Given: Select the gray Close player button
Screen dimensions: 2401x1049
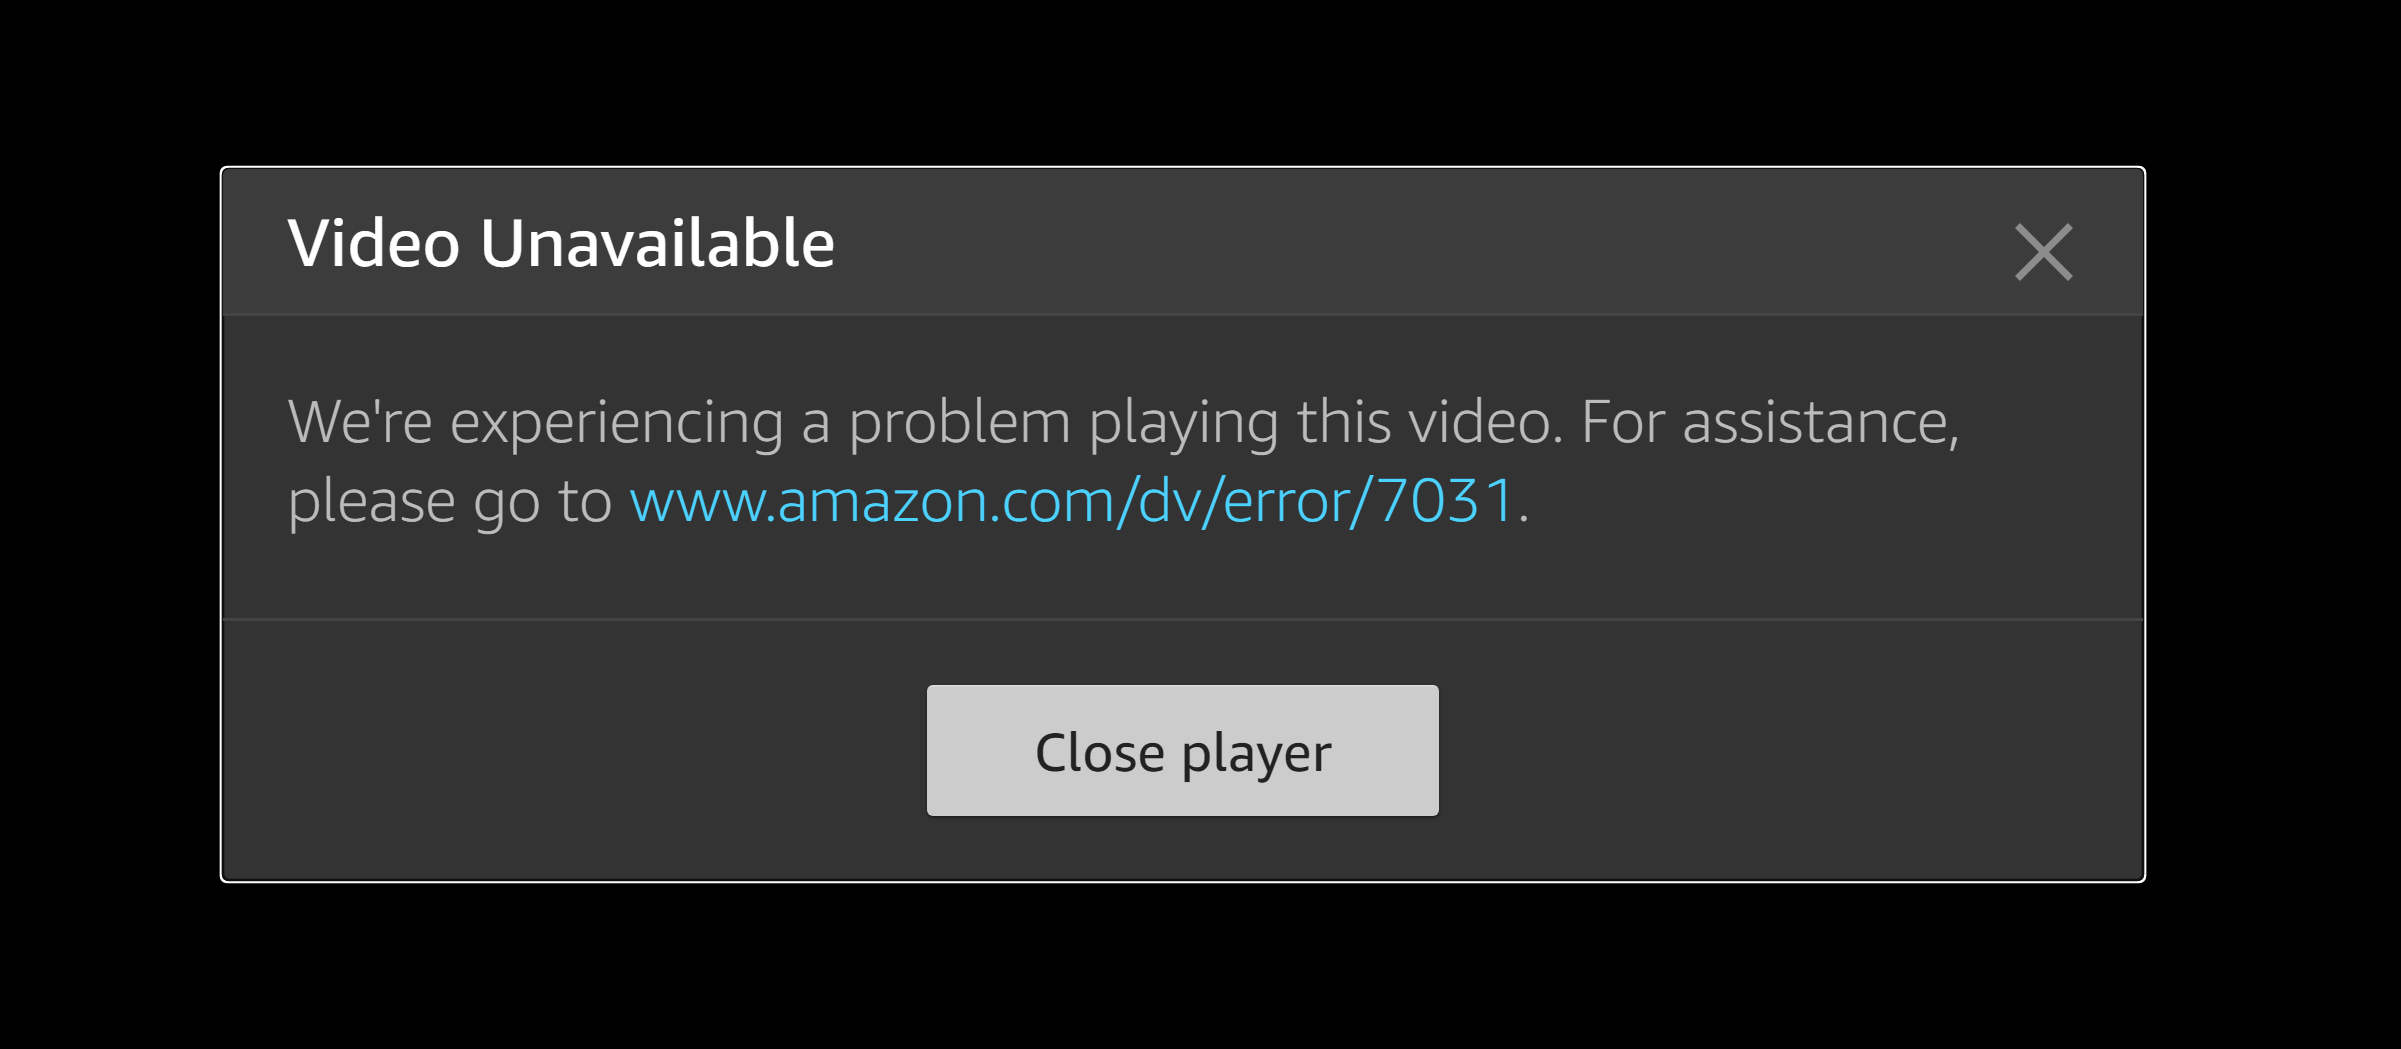Looking at the screenshot, I should (x=1182, y=750).
